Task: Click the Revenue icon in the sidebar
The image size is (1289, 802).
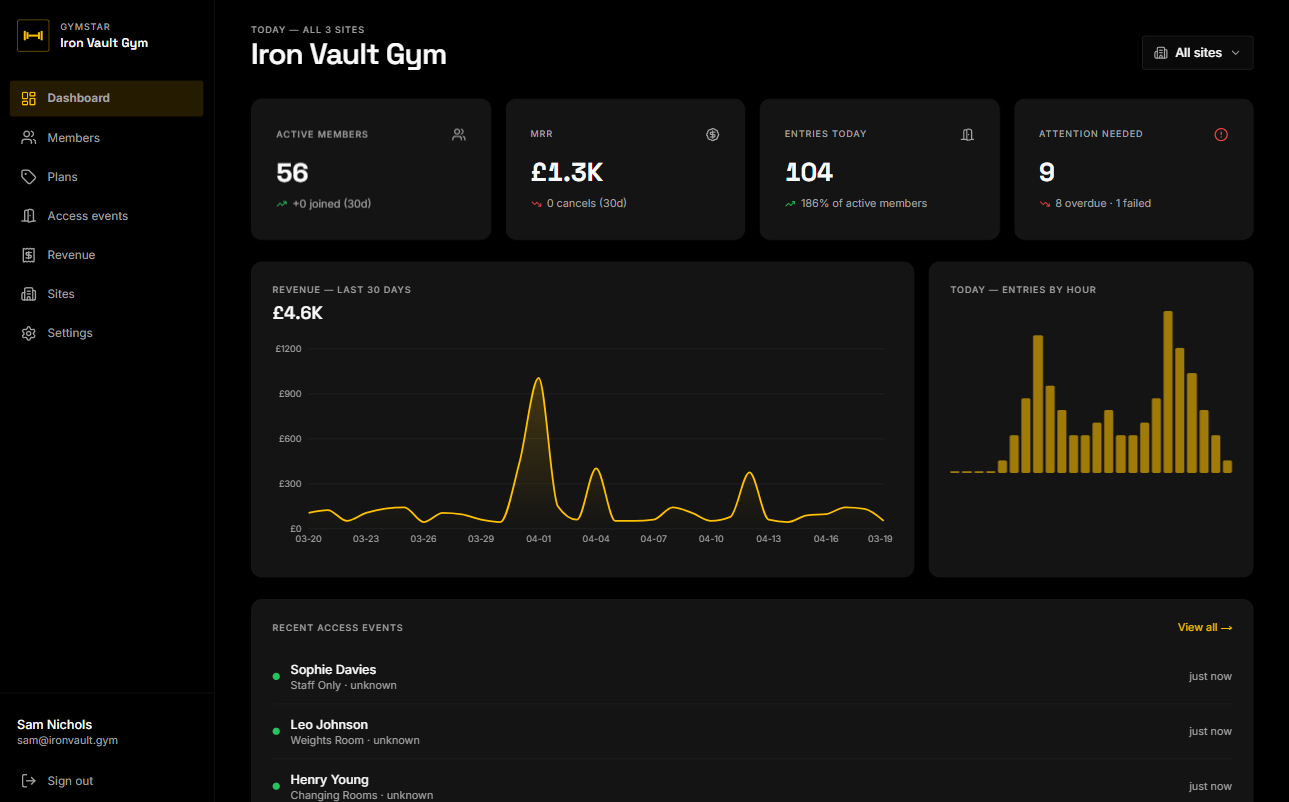Action: pos(28,254)
